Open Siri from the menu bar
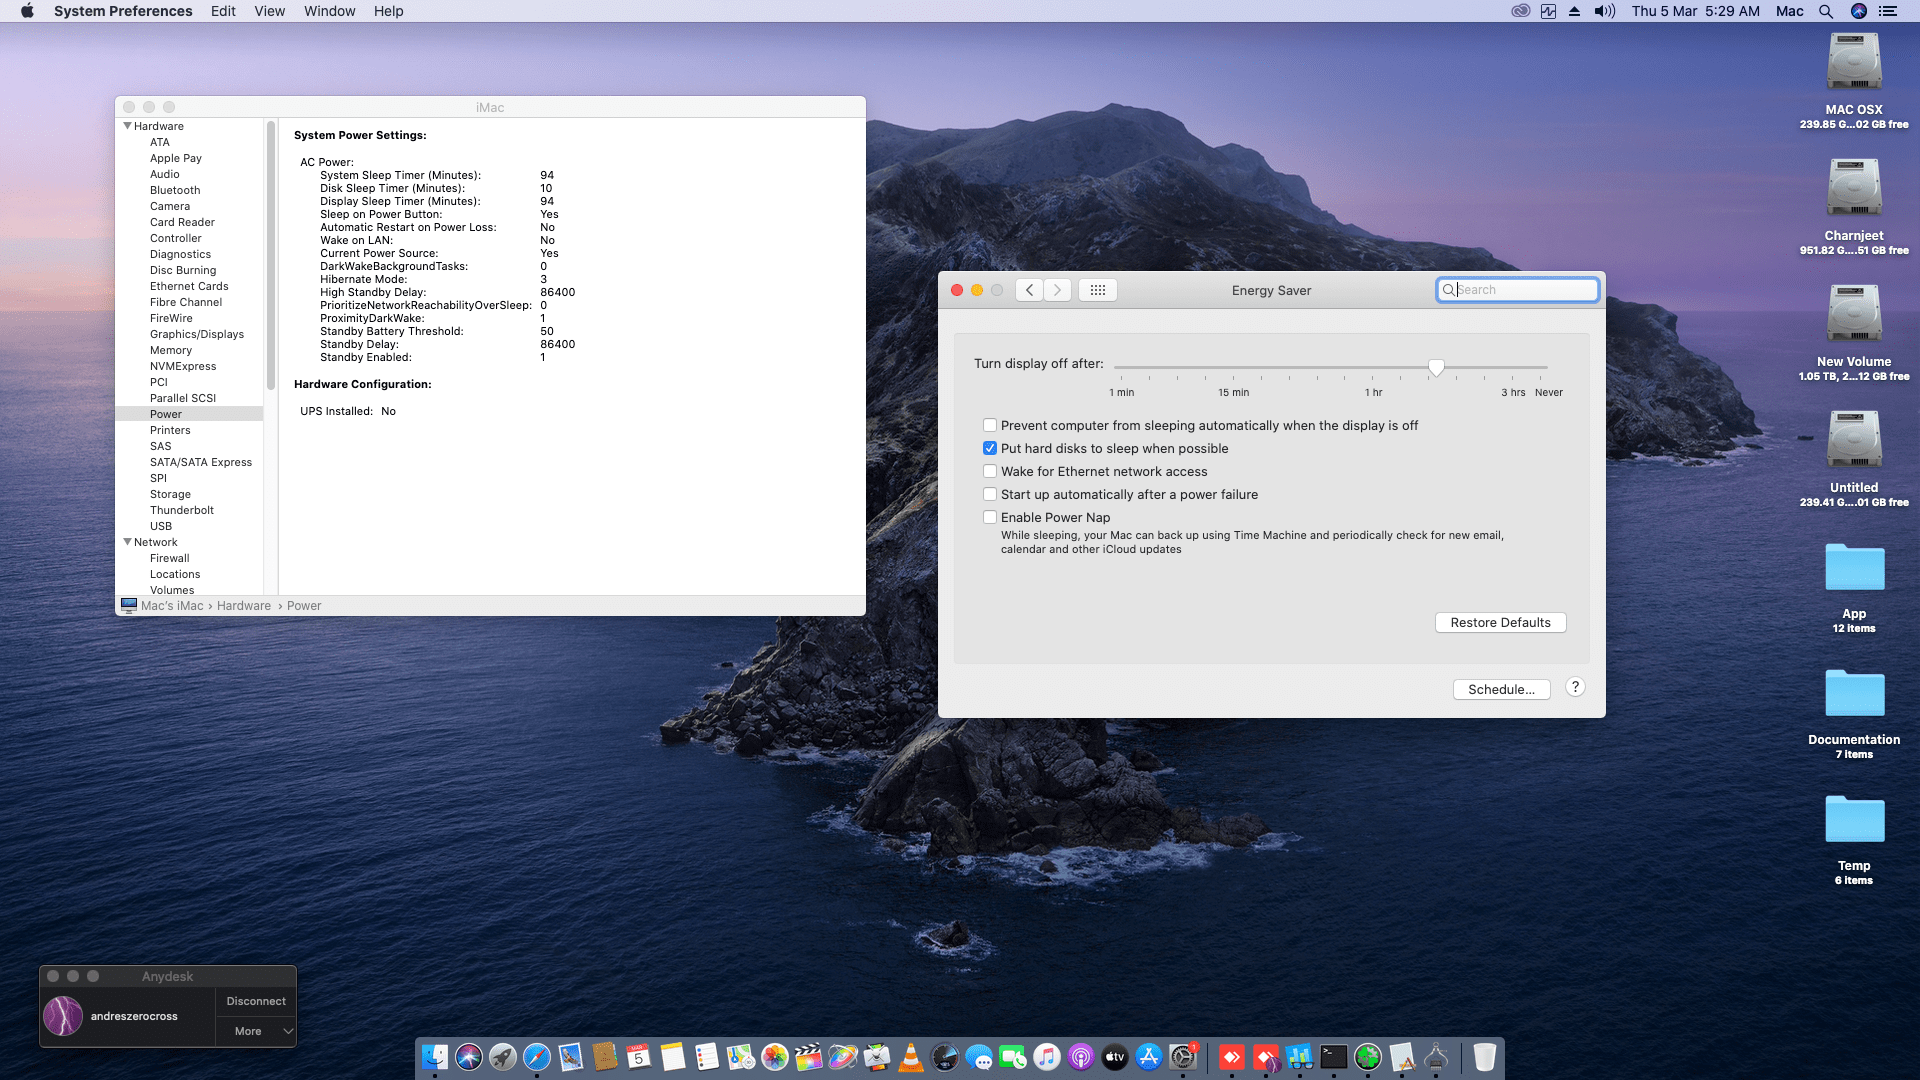Image resolution: width=1920 pixels, height=1080 pixels. coord(1858,11)
